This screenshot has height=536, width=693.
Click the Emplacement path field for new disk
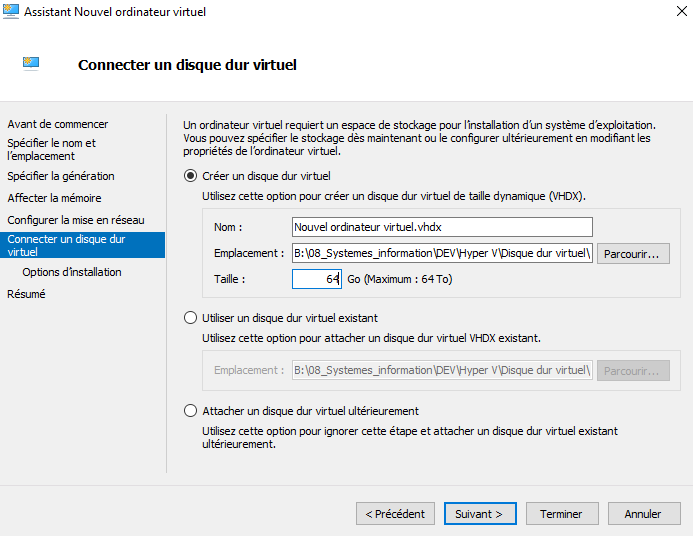pos(442,253)
